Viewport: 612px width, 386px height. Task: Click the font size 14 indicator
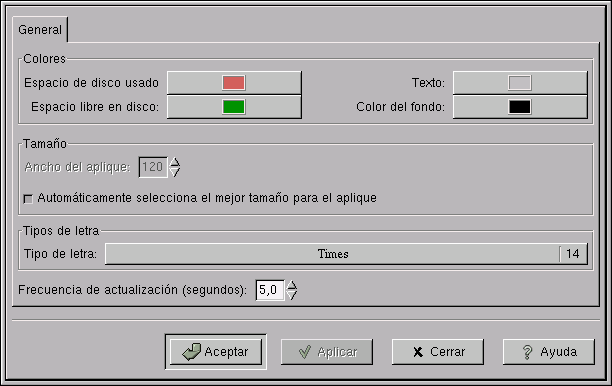pos(573,254)
